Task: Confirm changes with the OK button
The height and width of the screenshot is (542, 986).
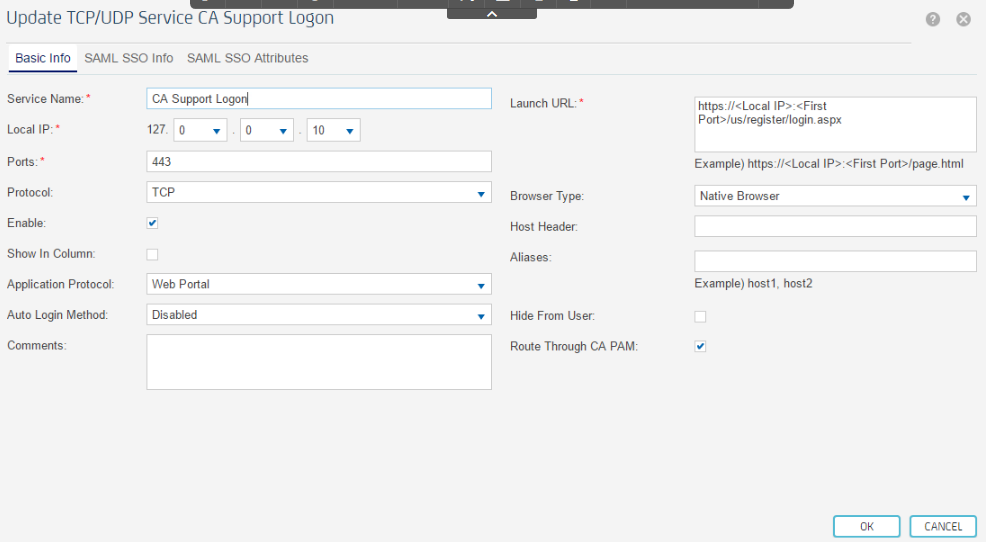Action: coord(867,527)
